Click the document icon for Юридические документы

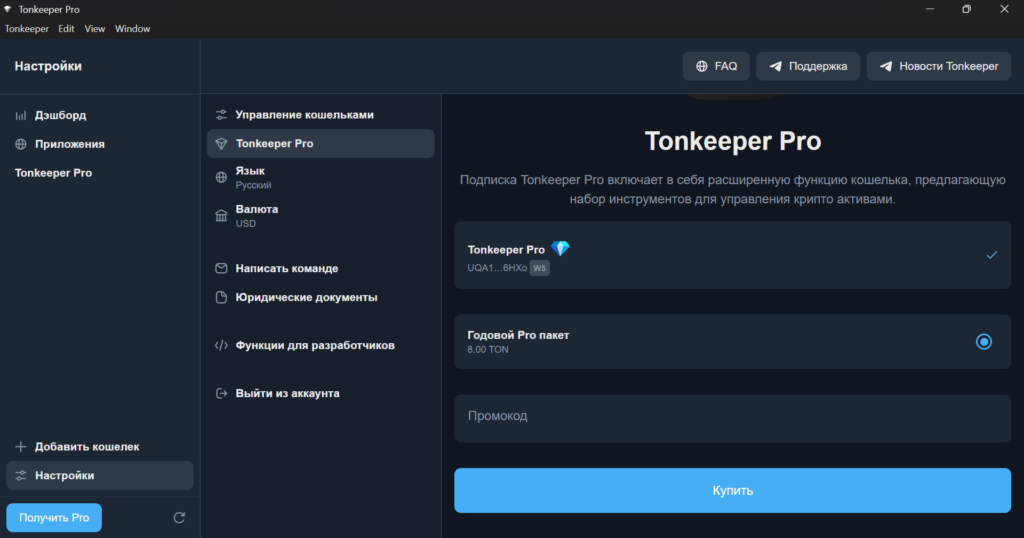pyautogui.click(x=221, y=297)
